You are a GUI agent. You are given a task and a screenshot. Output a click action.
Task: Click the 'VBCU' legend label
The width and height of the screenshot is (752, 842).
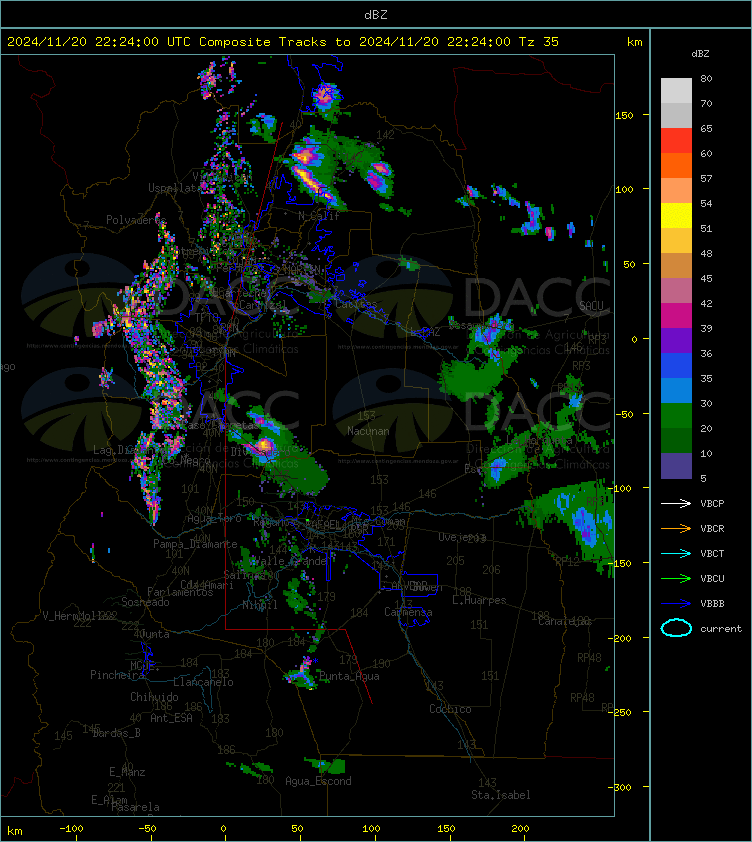click(712, 579)
